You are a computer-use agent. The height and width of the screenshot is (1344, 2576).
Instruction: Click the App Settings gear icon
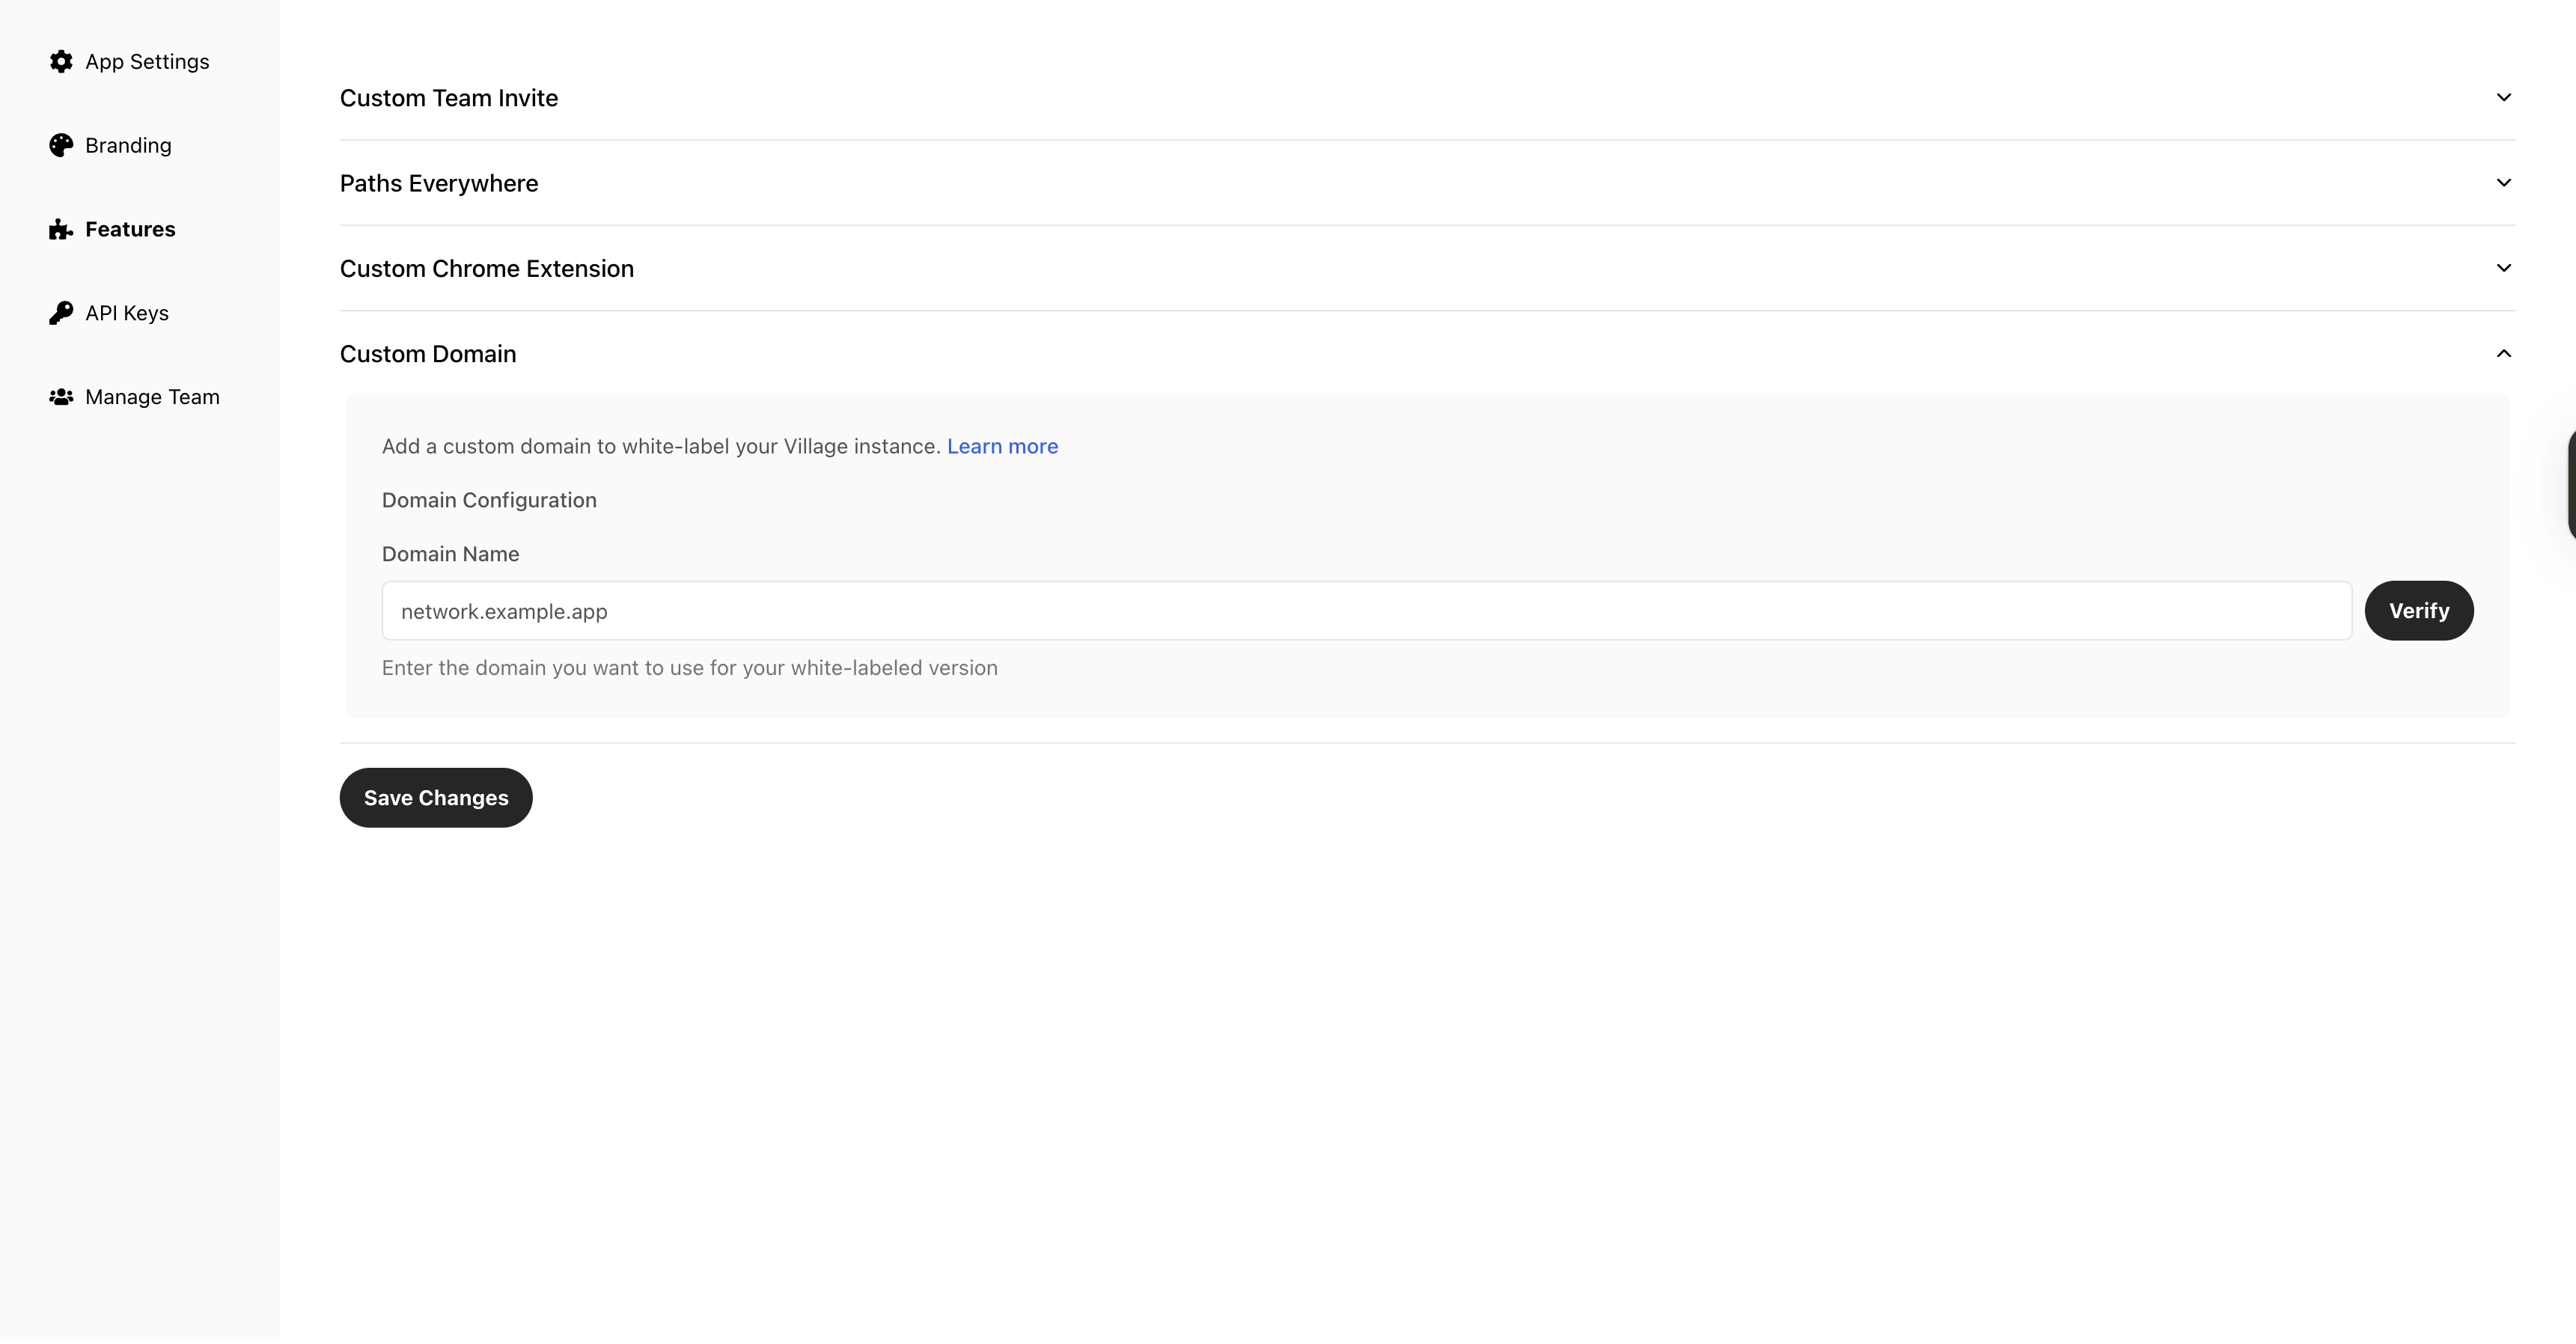[x=61, y=62]
